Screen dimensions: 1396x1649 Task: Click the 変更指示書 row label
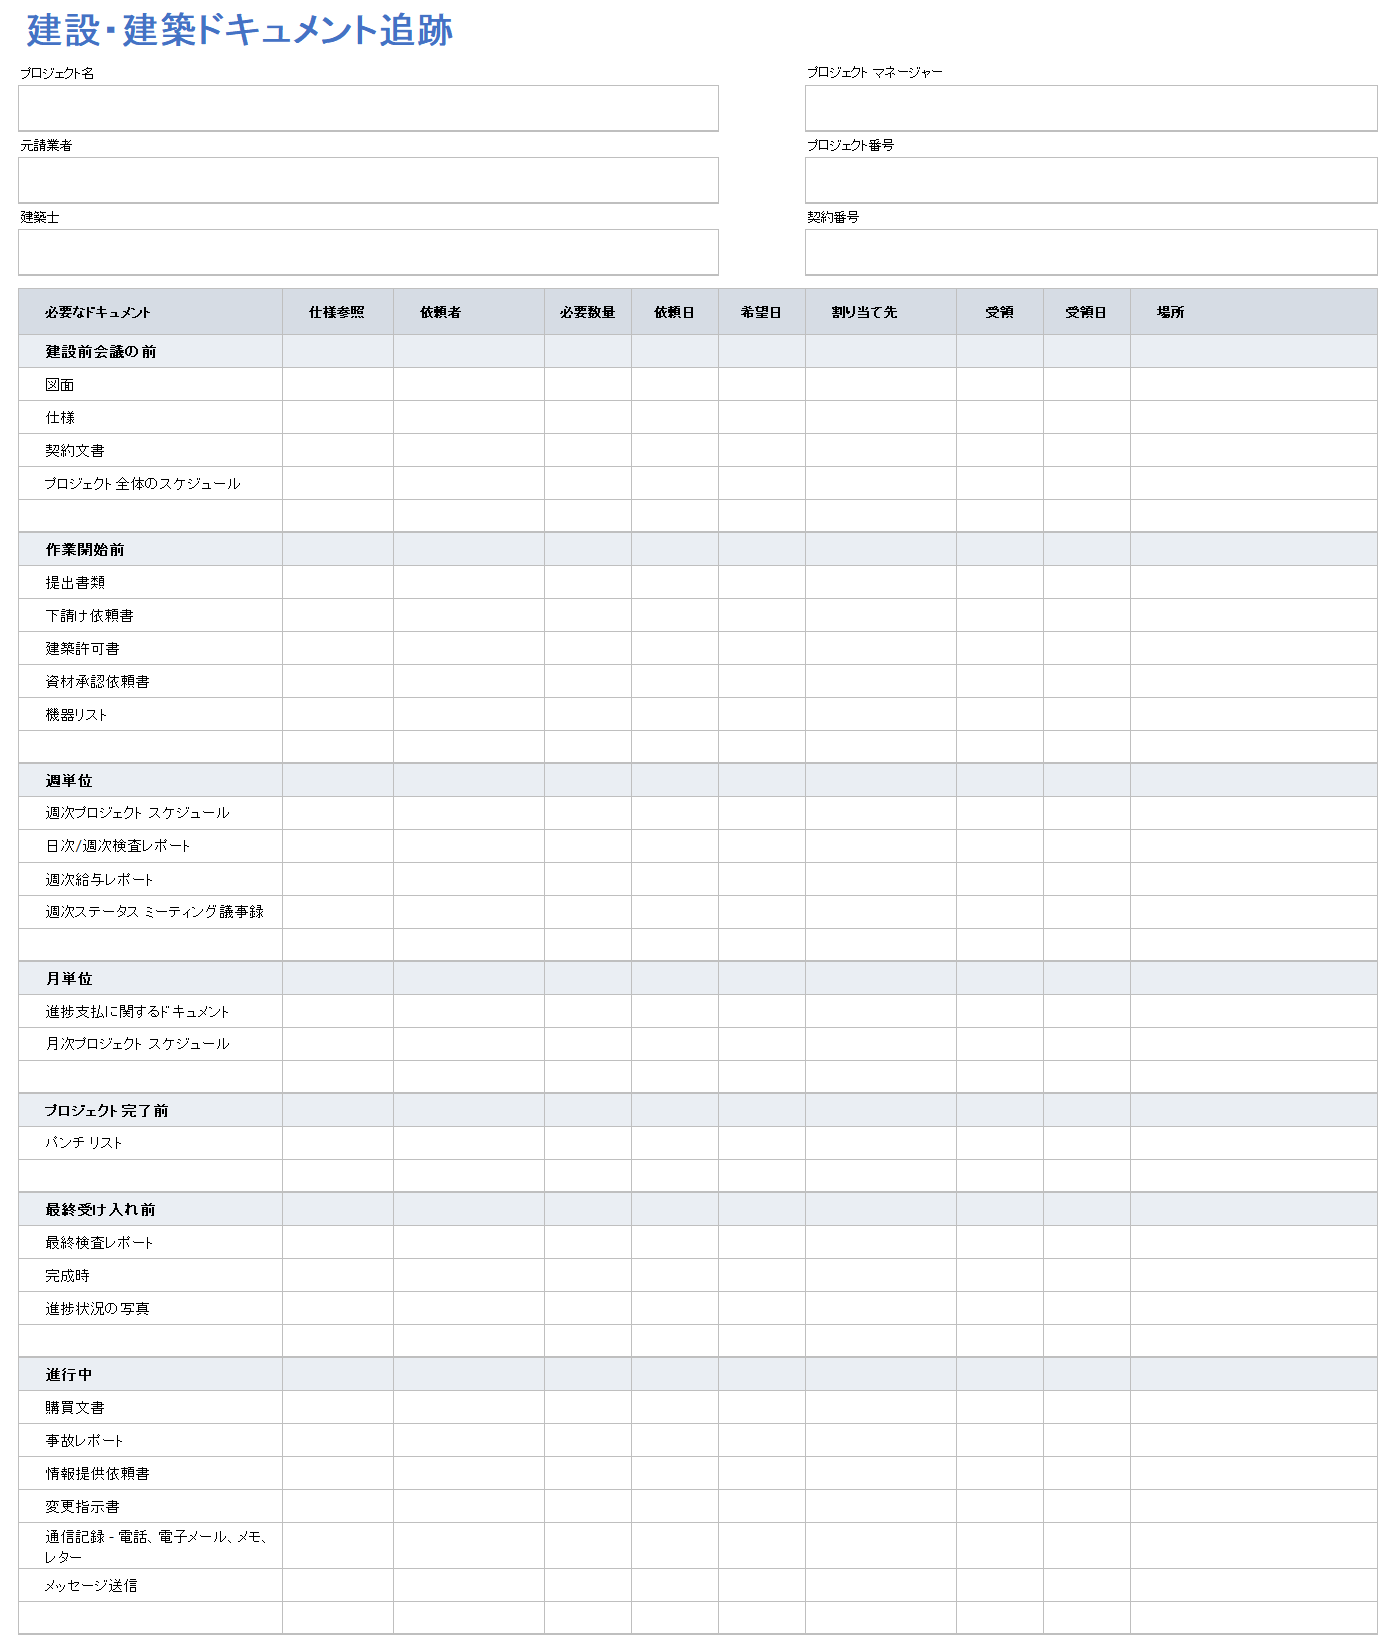click(x=82, y=1506)
